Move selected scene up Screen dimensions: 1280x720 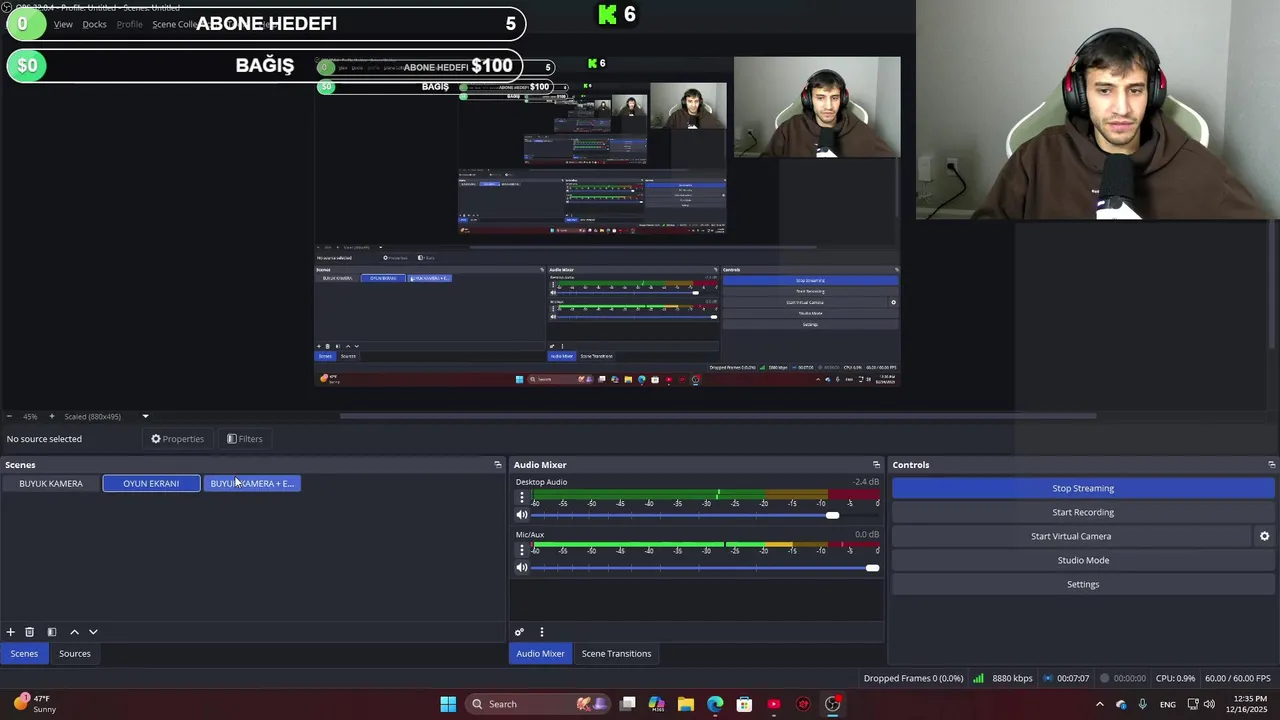(74, 632)
